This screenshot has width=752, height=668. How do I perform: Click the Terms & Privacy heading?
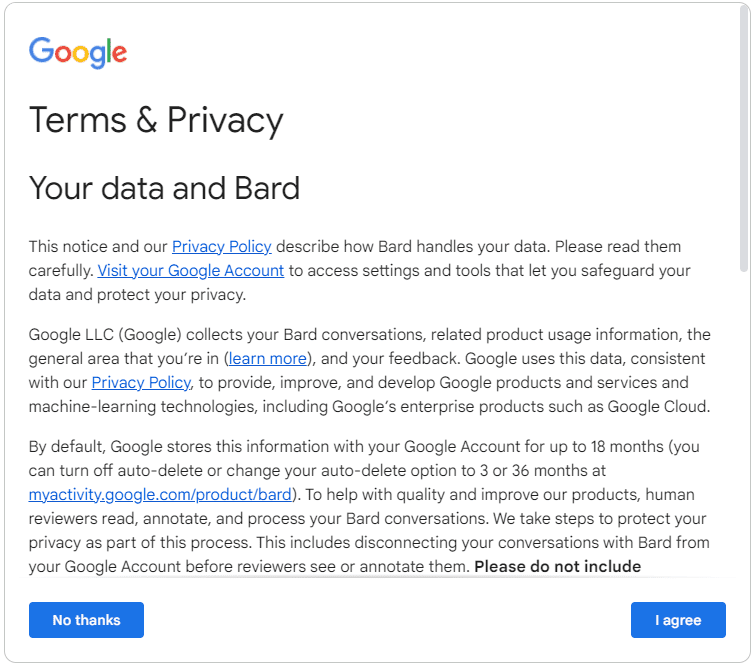click(x=156, y=120)
